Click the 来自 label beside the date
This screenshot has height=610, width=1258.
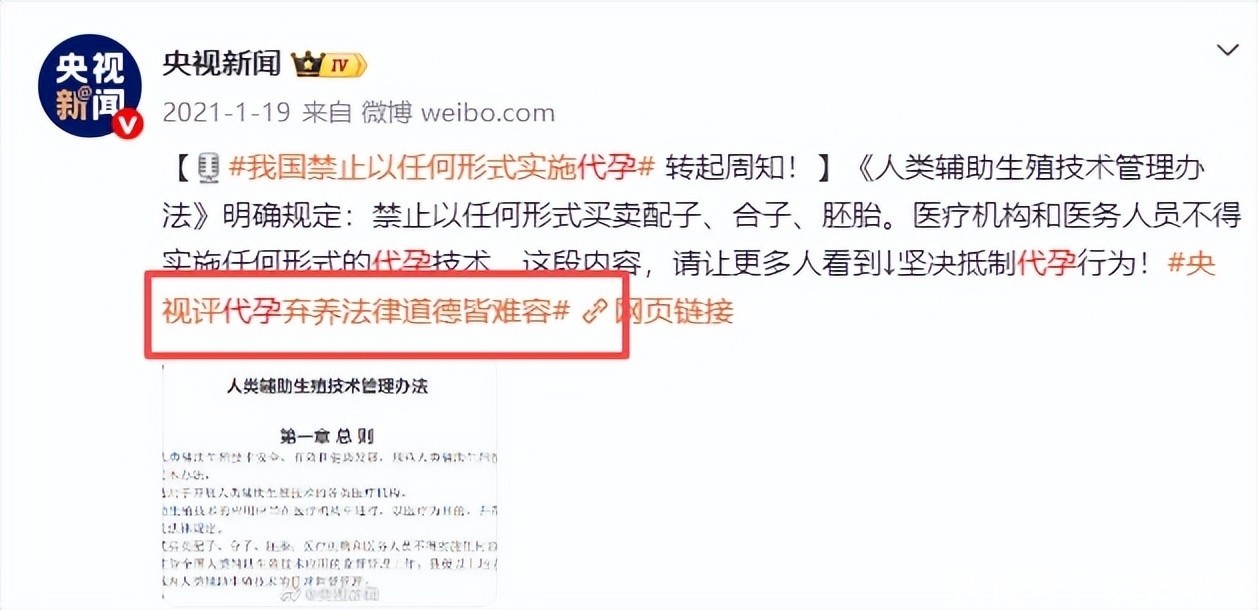(x=327, y=113)
